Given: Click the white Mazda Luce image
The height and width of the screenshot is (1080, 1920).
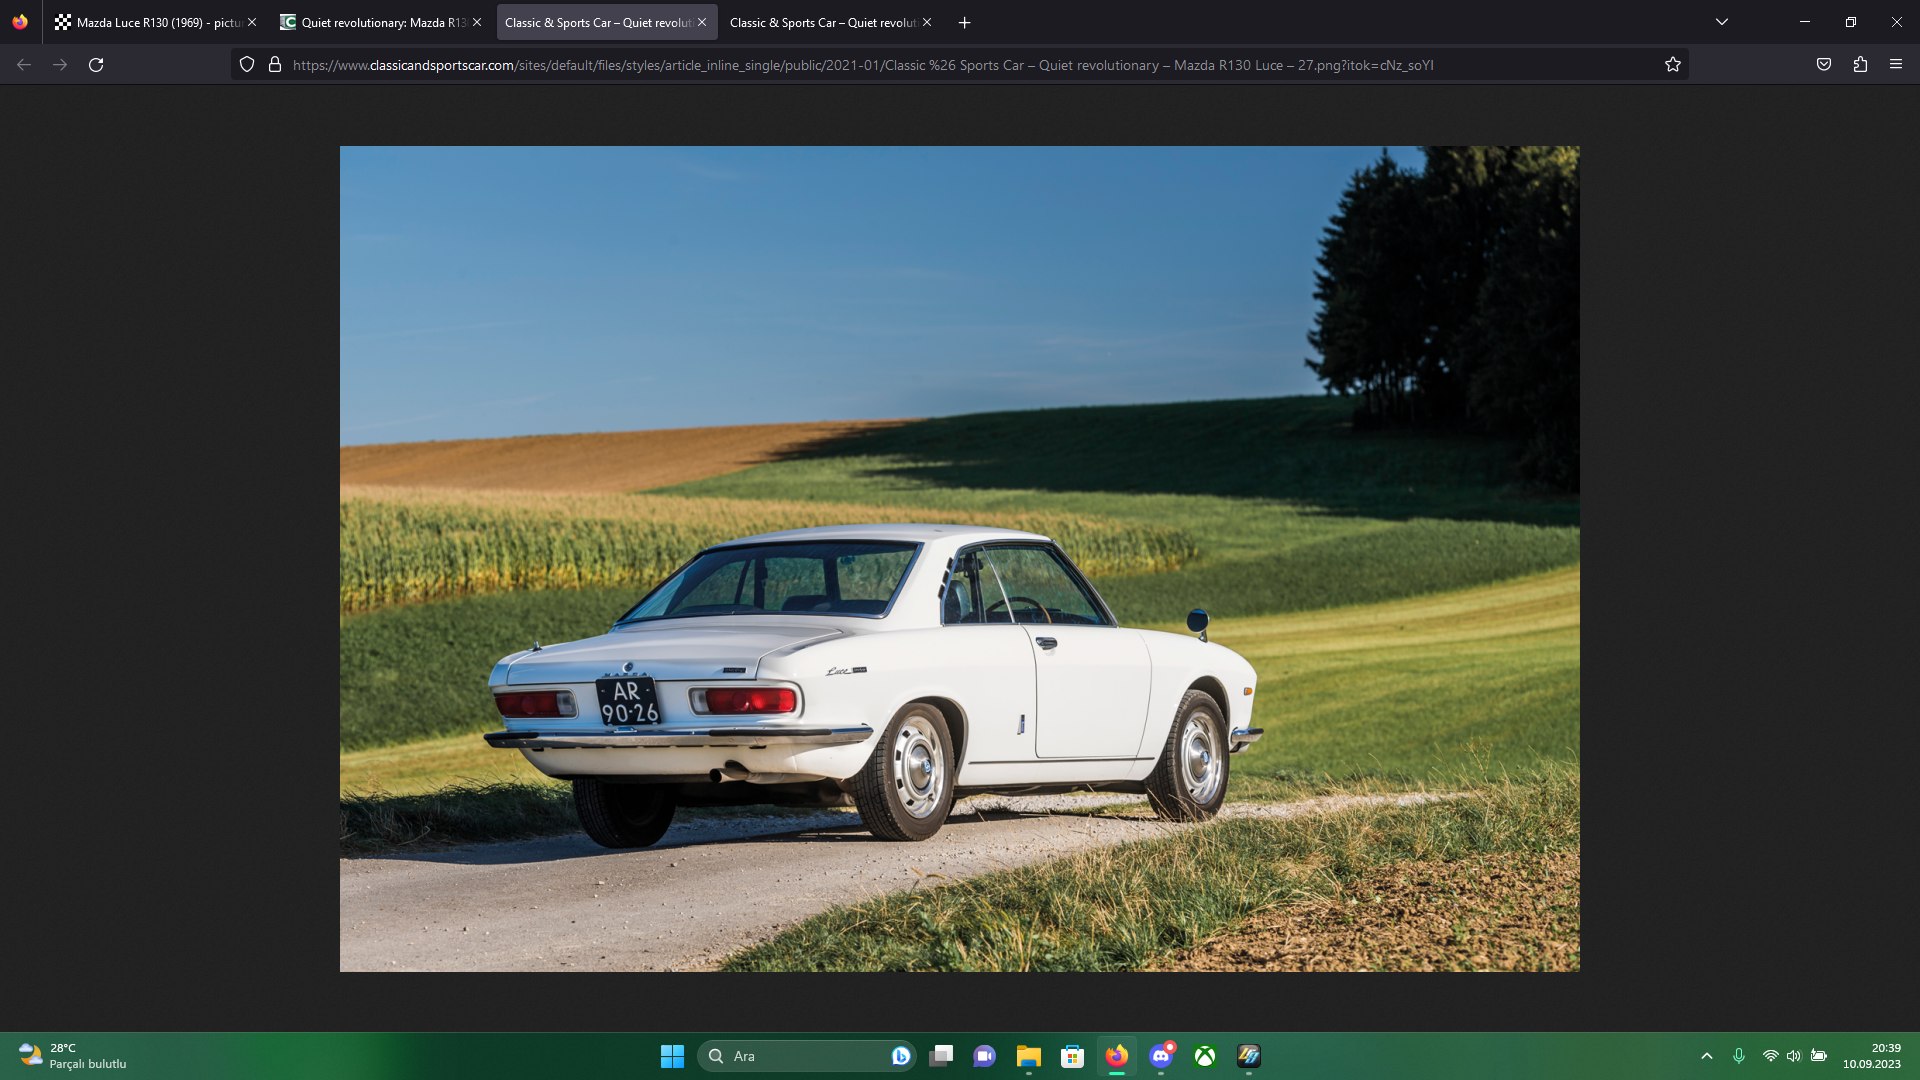Looking at the screenshot, I should click(960, 559).
